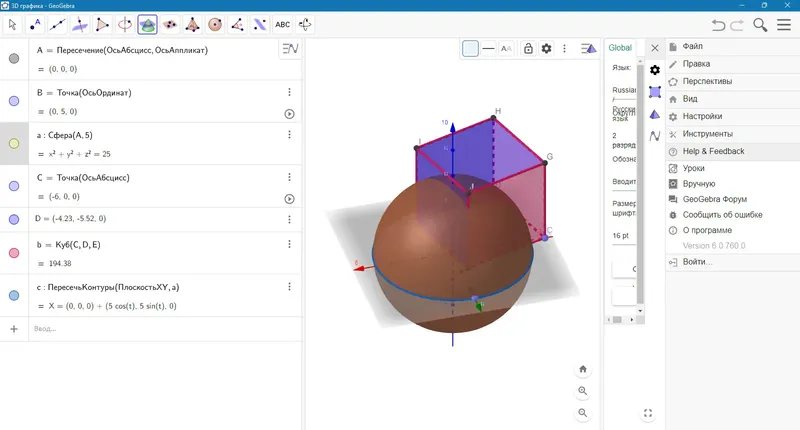Toggle visibility of point B
This screenshot has width=800, height=430.
click(x=14, y=101)
